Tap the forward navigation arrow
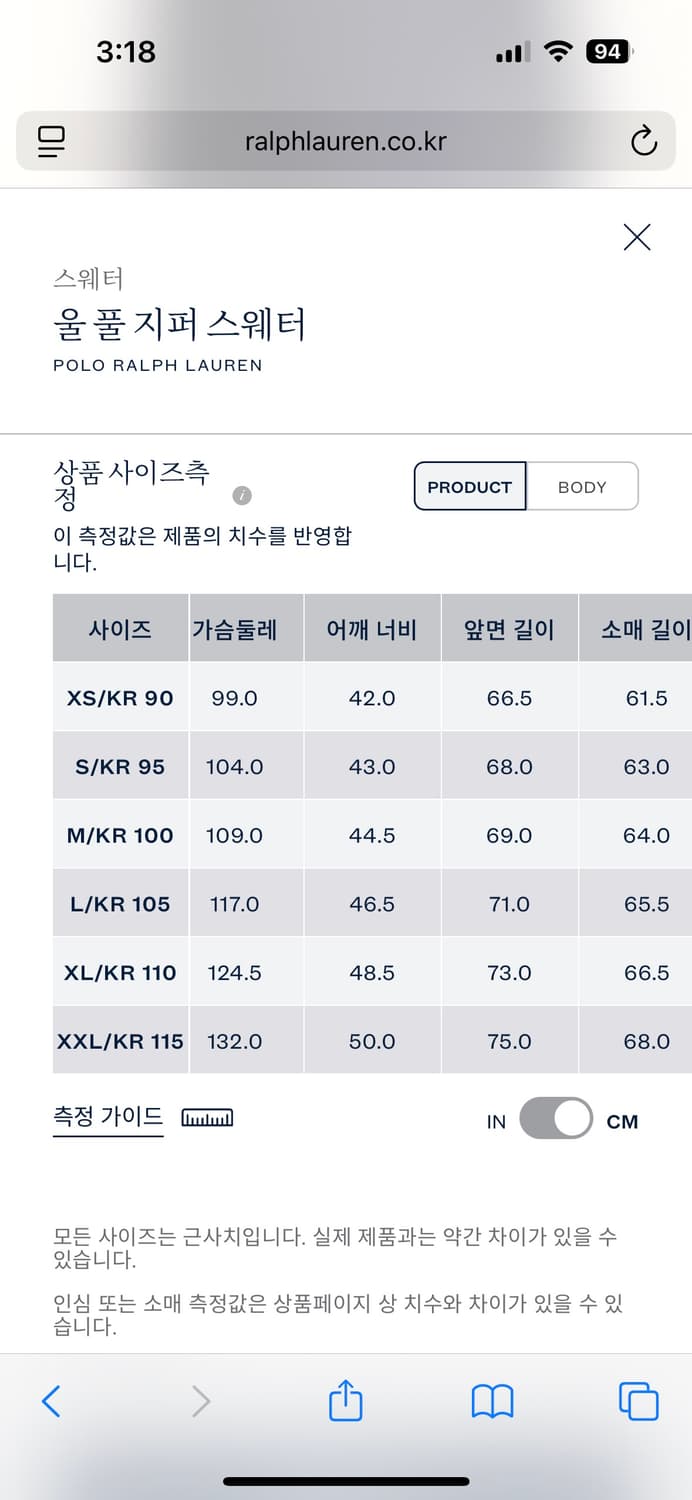Screen dimensions: 692x1500 [200, 1401]
